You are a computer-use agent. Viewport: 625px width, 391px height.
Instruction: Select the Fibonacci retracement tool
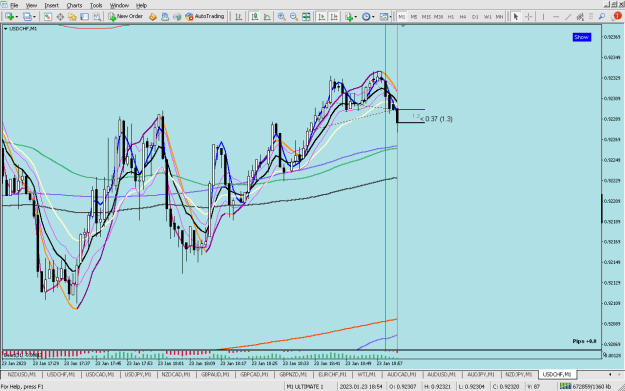[591, 17]
